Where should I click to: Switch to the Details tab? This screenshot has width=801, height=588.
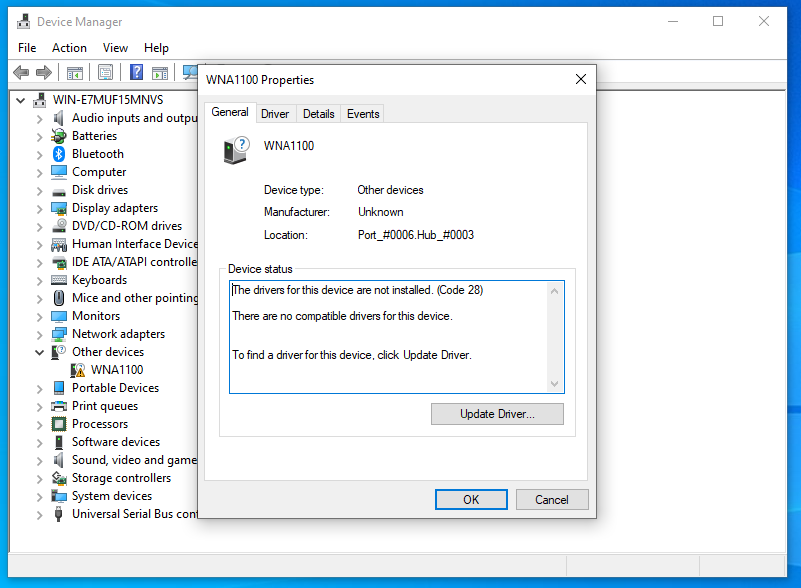tap(318, 114)
